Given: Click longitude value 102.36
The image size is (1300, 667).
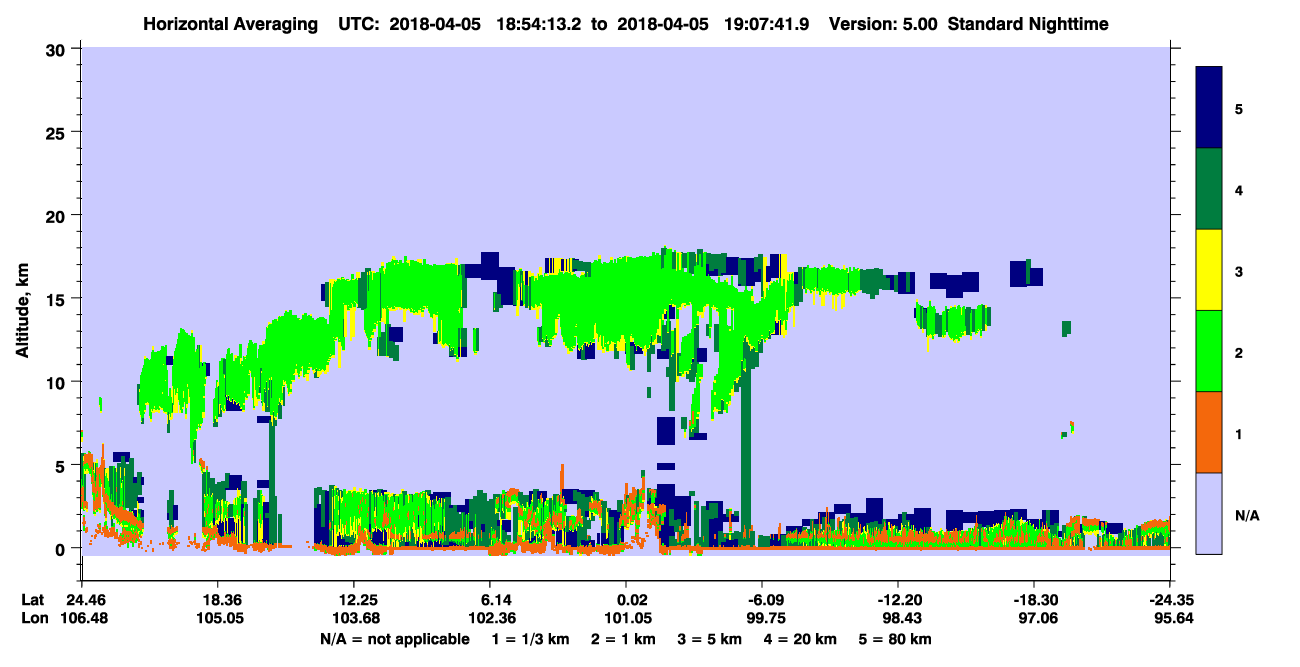Looking at the screenshot, I should [x=490, y=618].
